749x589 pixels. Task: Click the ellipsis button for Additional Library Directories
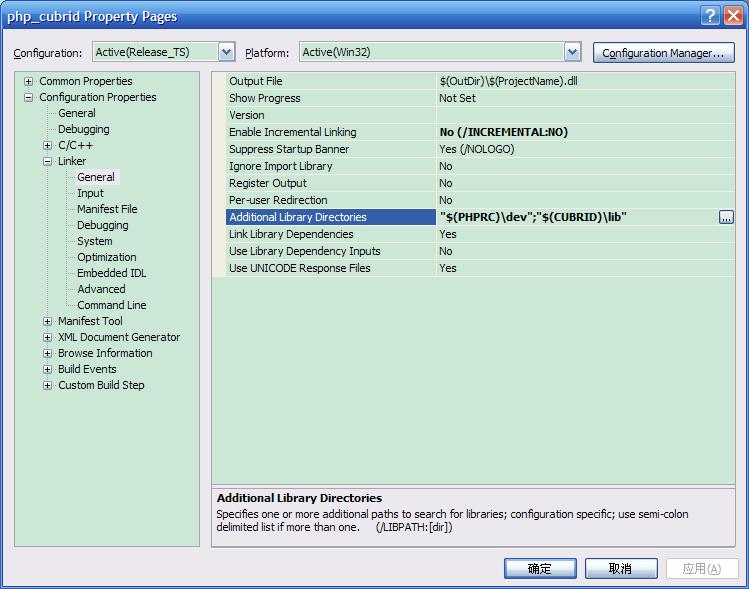726,217
